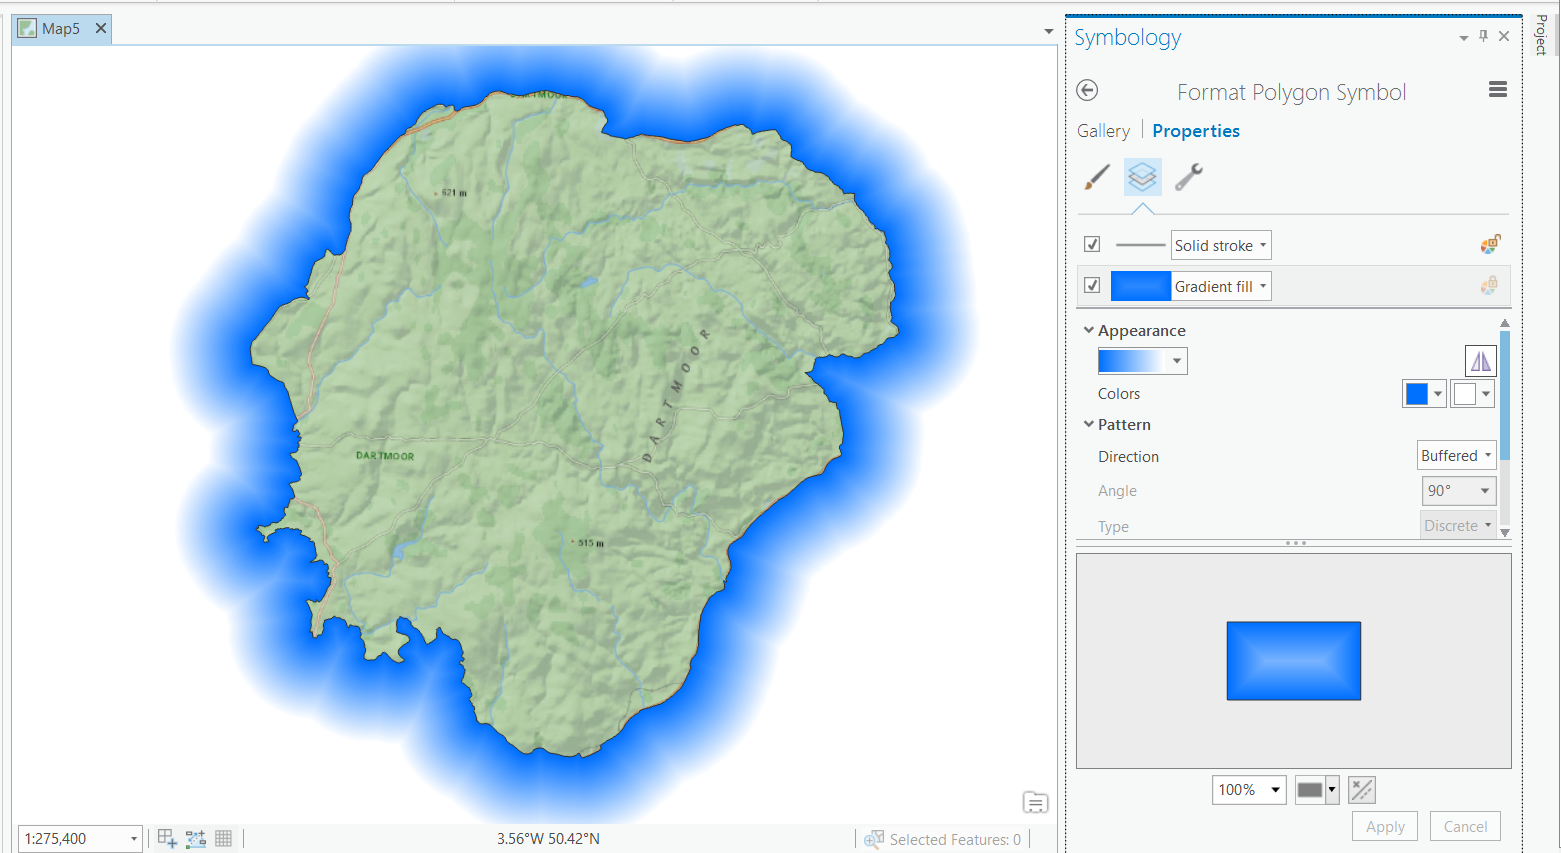Click the Format Polygon Symbol heading
The image size is (1561, 853).
[1291, 93]
